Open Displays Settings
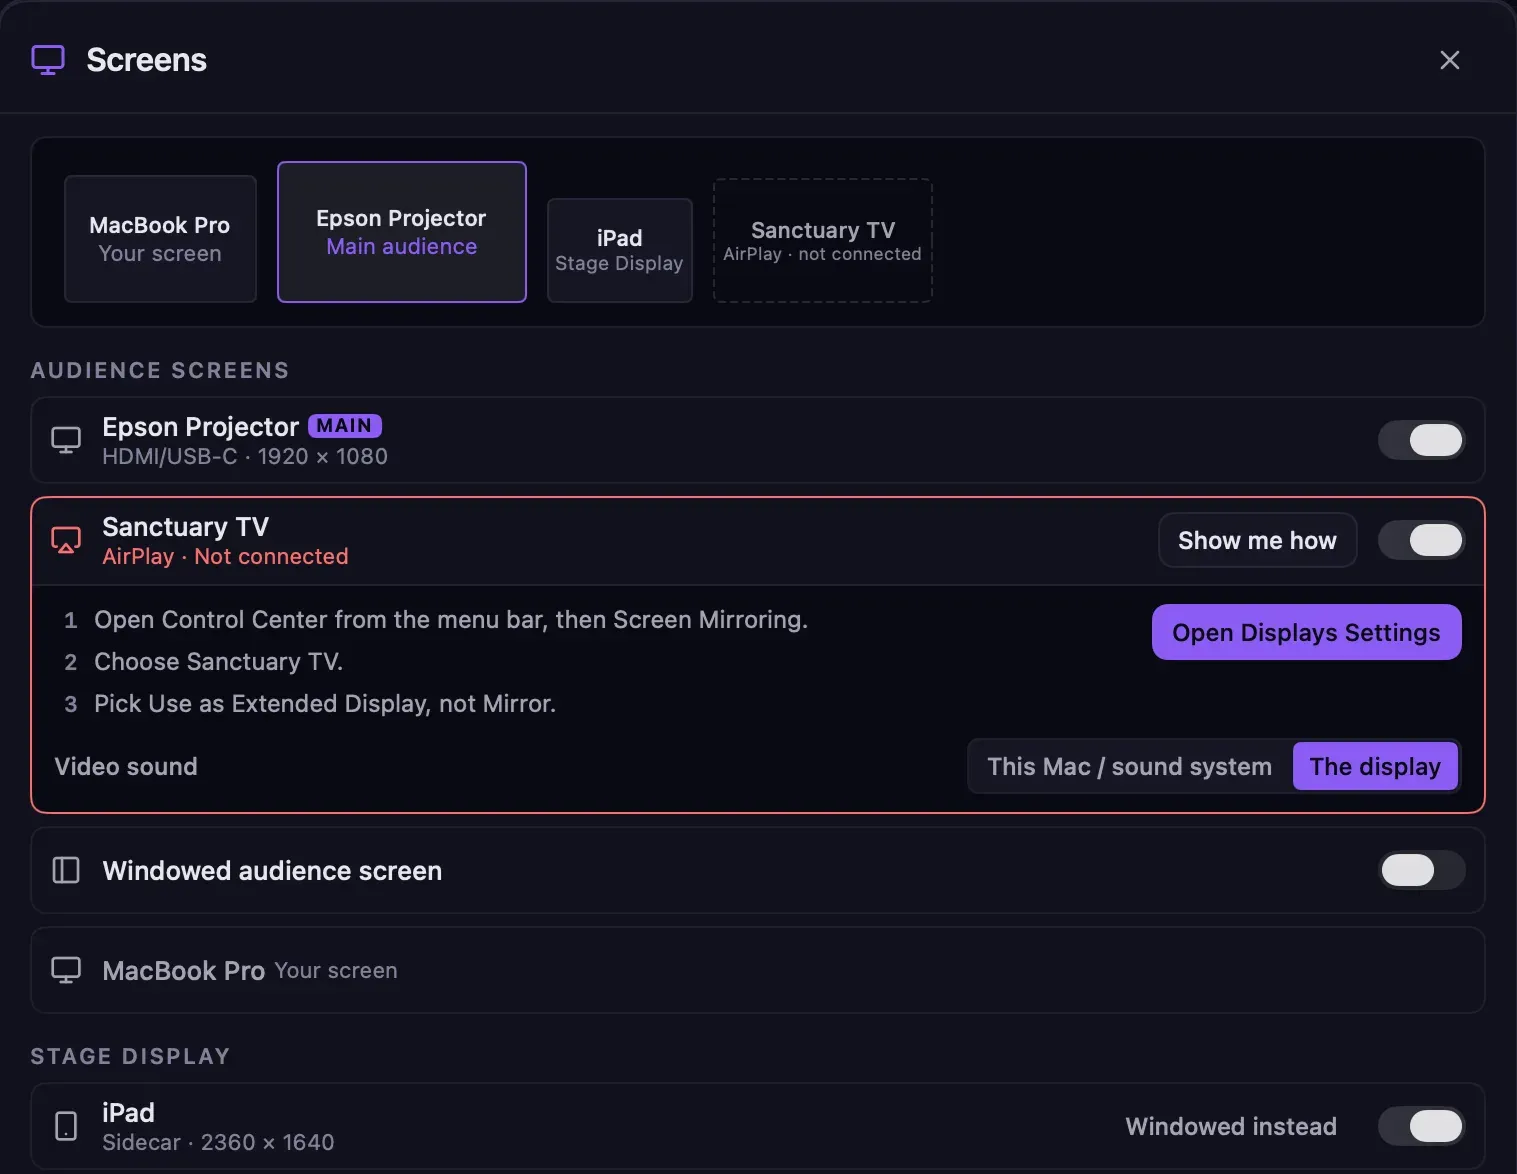1517x1174 pixels. pos(1306,632)
